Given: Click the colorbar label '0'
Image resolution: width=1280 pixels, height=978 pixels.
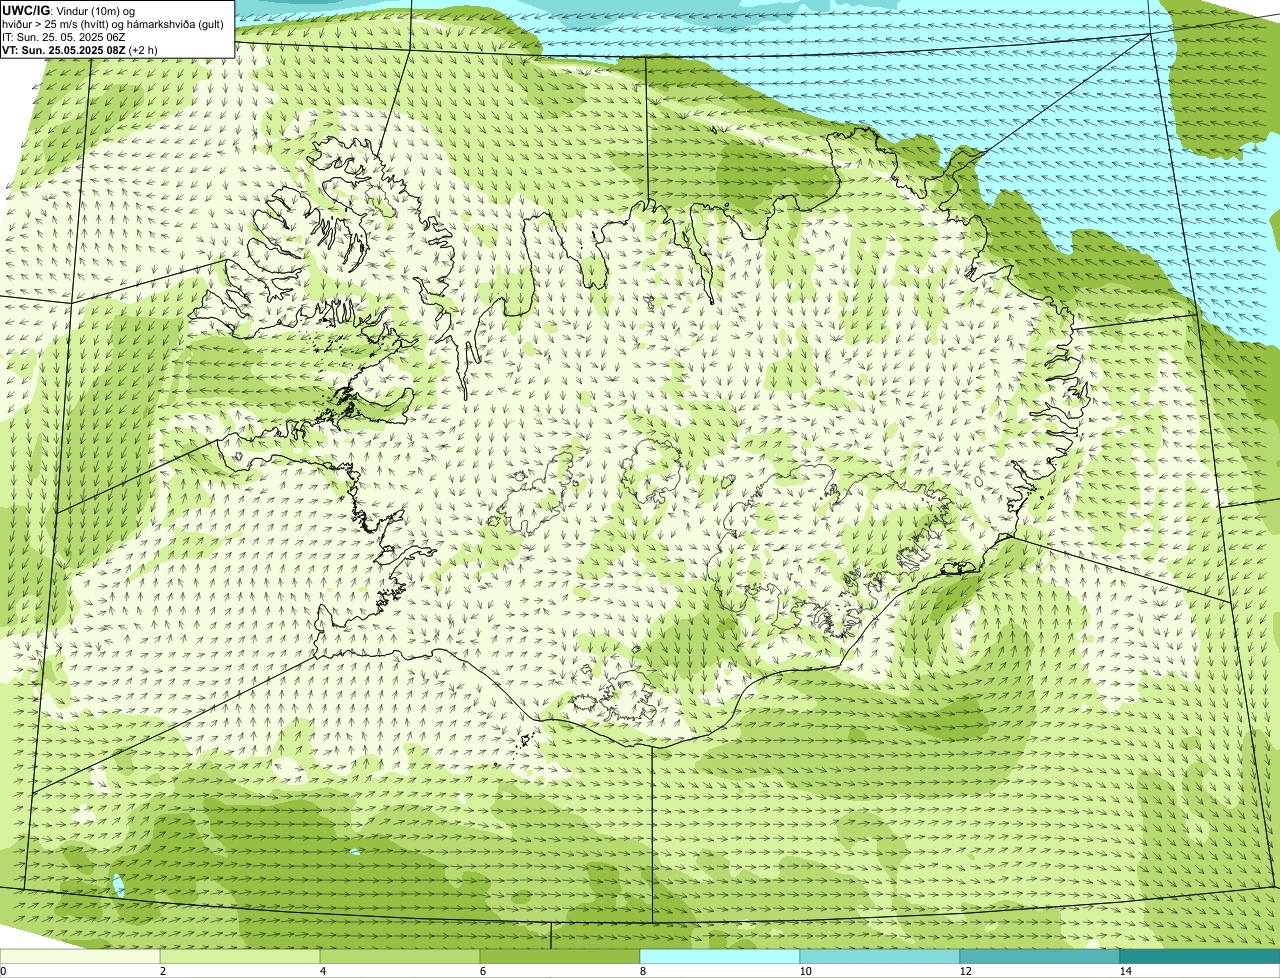Looking at the screenshot, I should pos(3,971).
